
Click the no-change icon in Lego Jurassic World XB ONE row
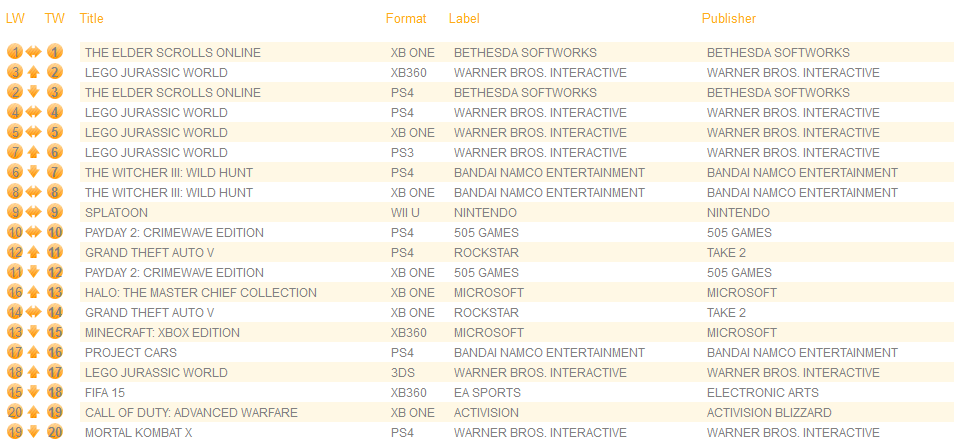point(34,132)
